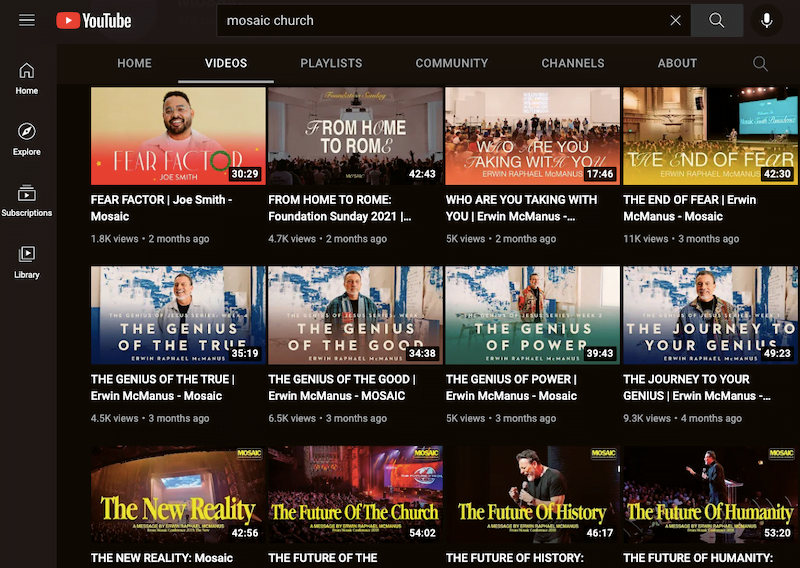This screenshot has width=800, height=568.
Task: Click '4.7K views • 2 months ago' text
Action: click(x=328, y=239)
